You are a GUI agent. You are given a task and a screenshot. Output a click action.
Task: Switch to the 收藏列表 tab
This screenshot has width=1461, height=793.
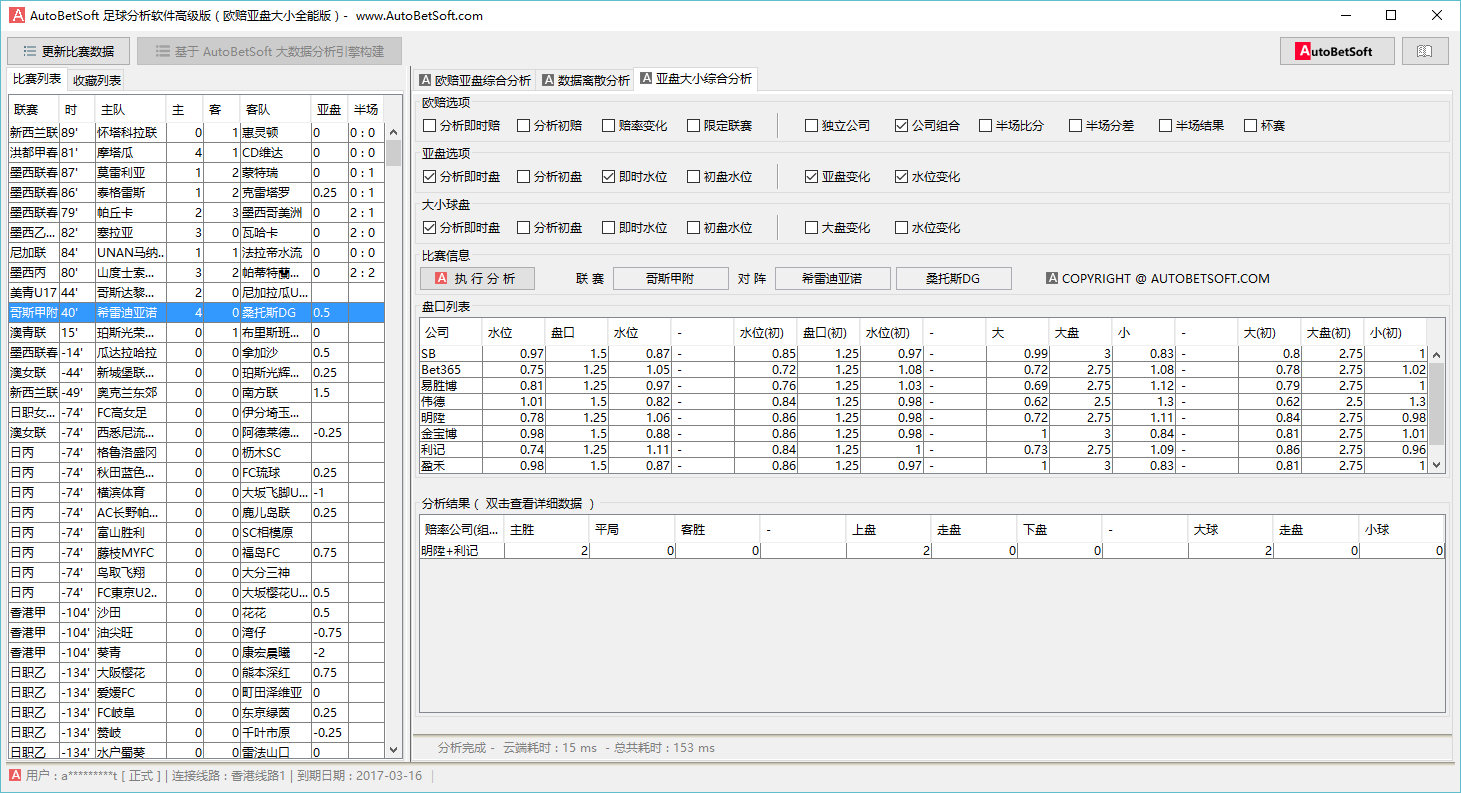[97, 80]
